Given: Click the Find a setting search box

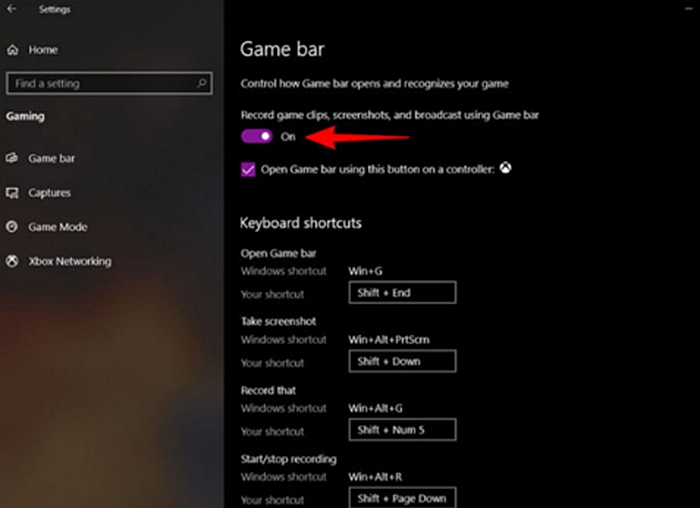Looking at the screenshot, I should tap(109, 83).
